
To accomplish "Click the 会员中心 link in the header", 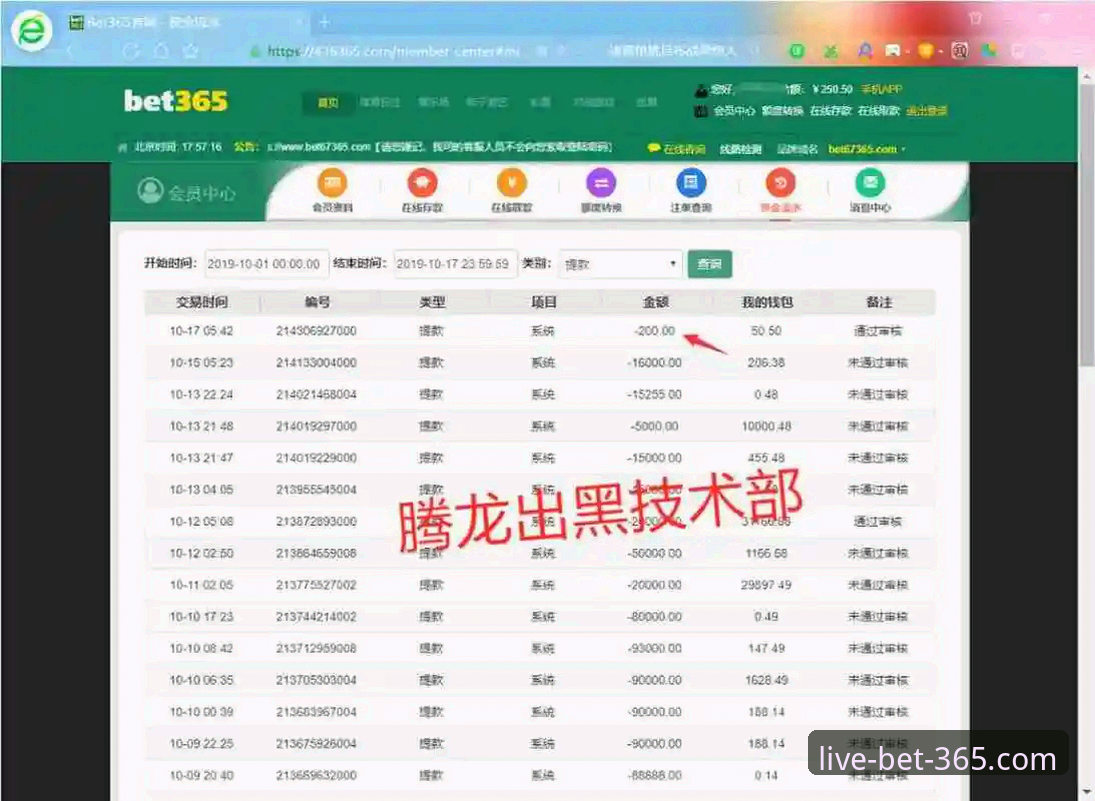I will 734,110.
